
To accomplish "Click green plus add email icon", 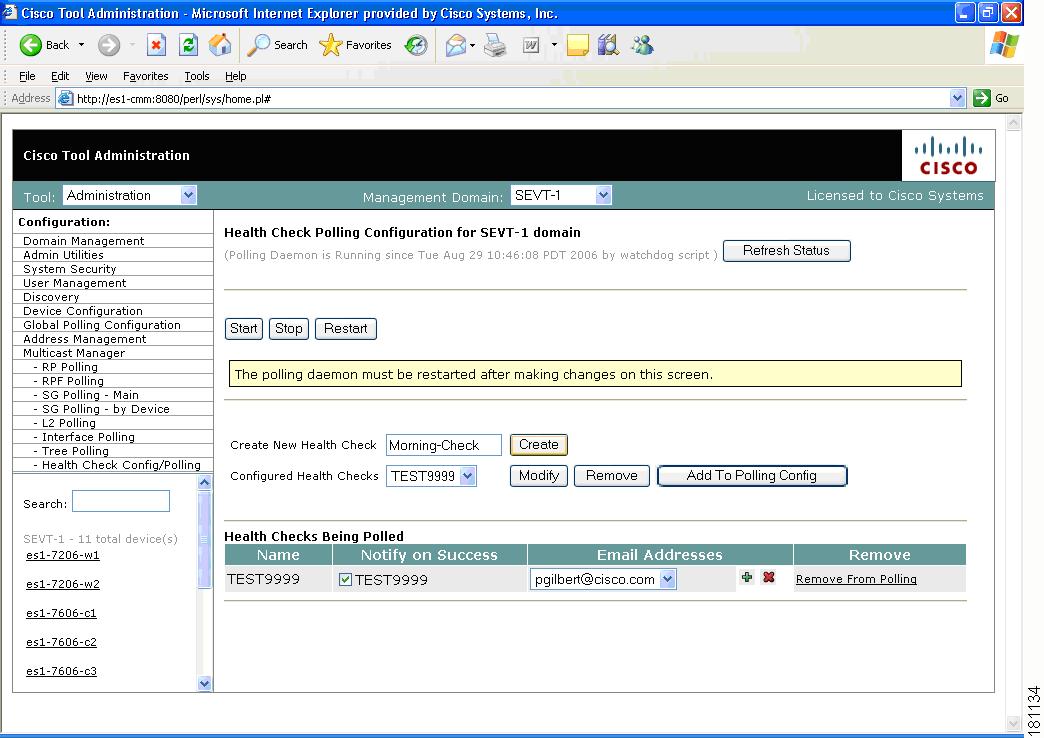I will [747, 577].
